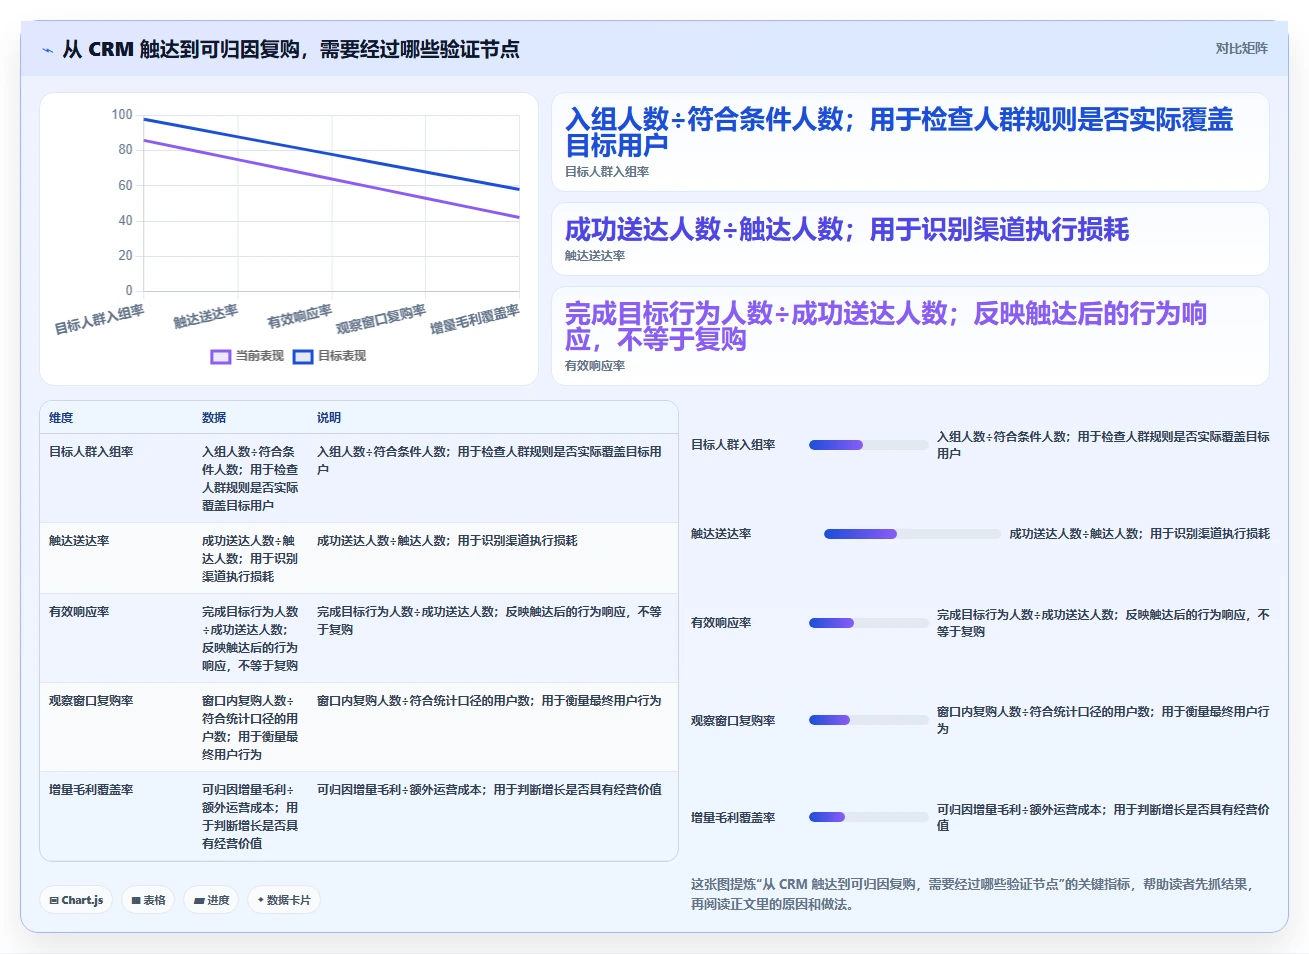Click 目标人群入组率 label in progress list
The image size is (1309, 954).
[733, 445]
